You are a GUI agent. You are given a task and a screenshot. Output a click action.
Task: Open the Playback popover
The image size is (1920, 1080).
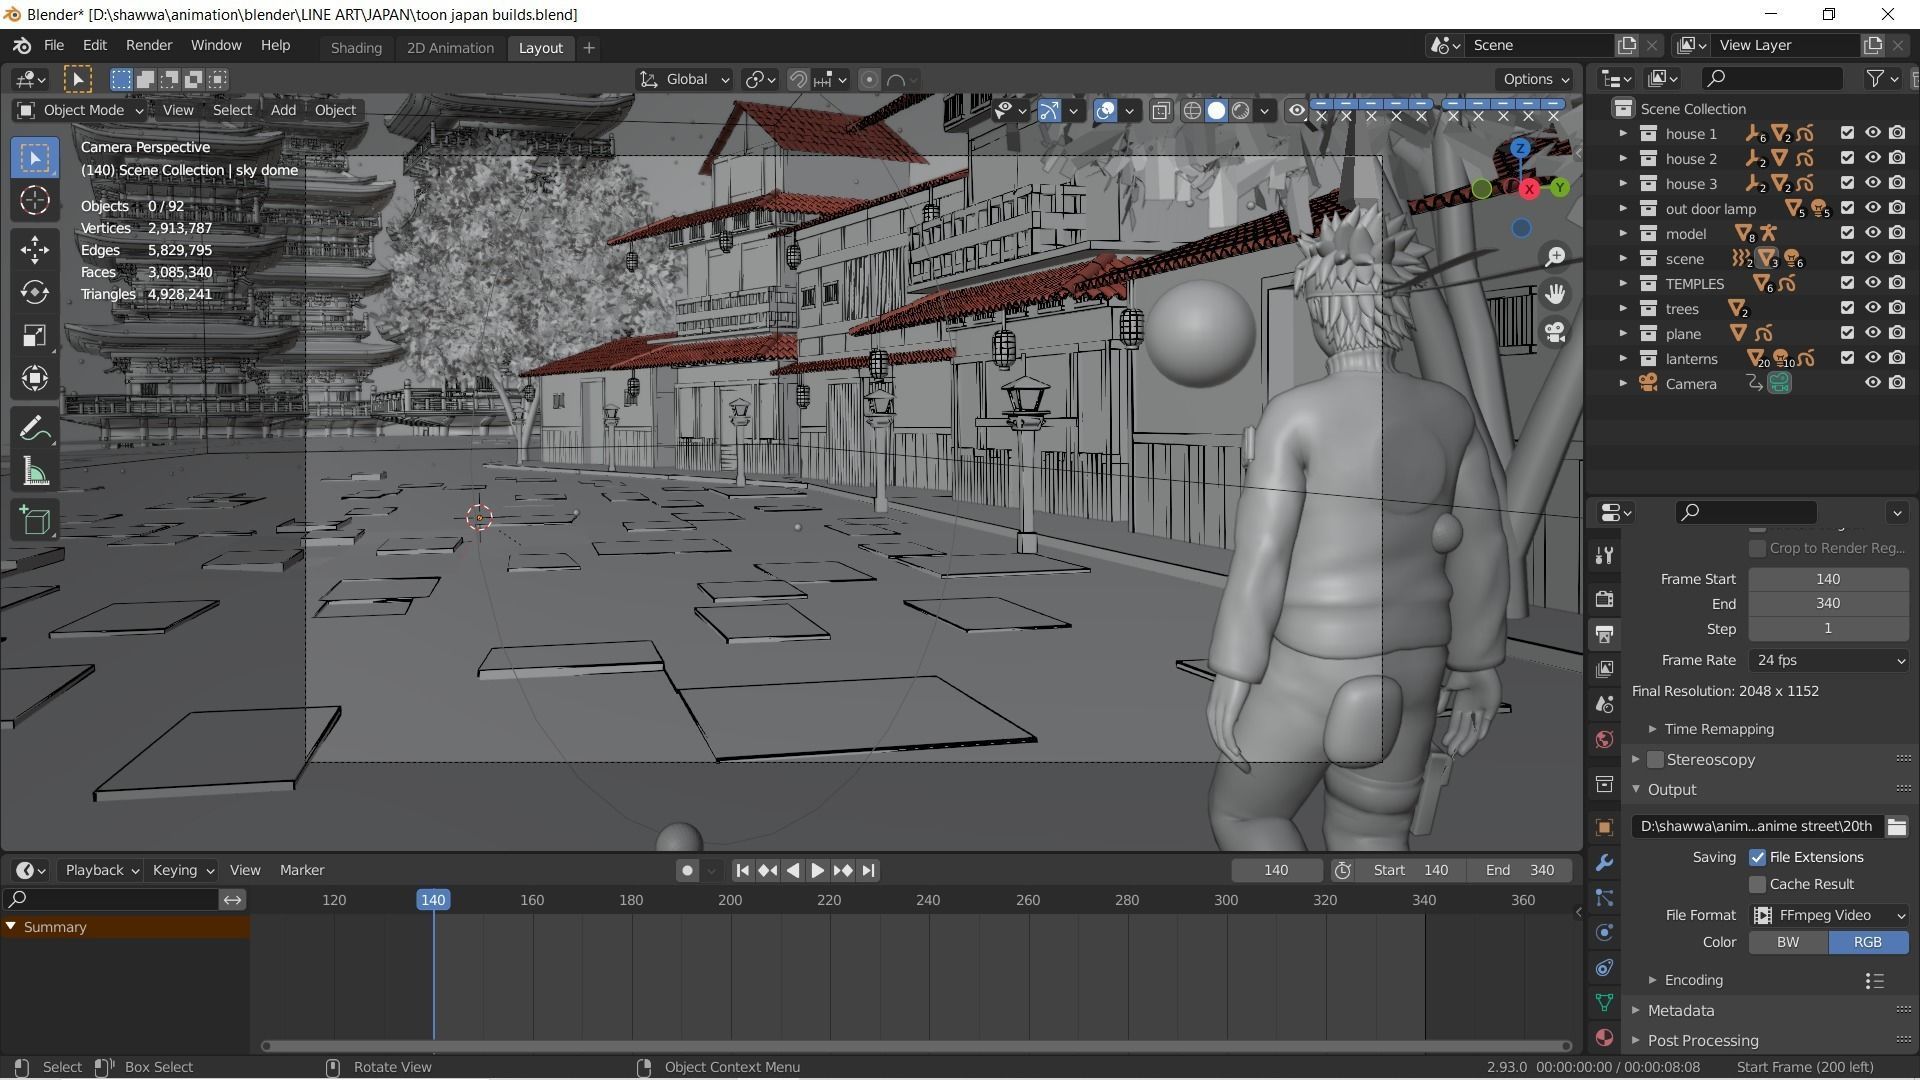coord(100,870)
